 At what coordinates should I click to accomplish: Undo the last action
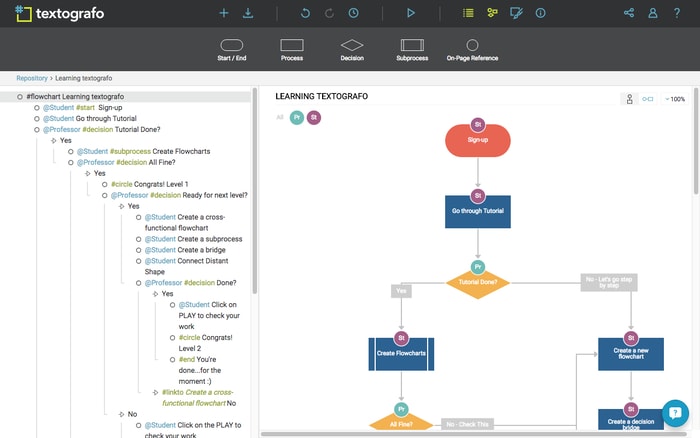tap(305, 13)
